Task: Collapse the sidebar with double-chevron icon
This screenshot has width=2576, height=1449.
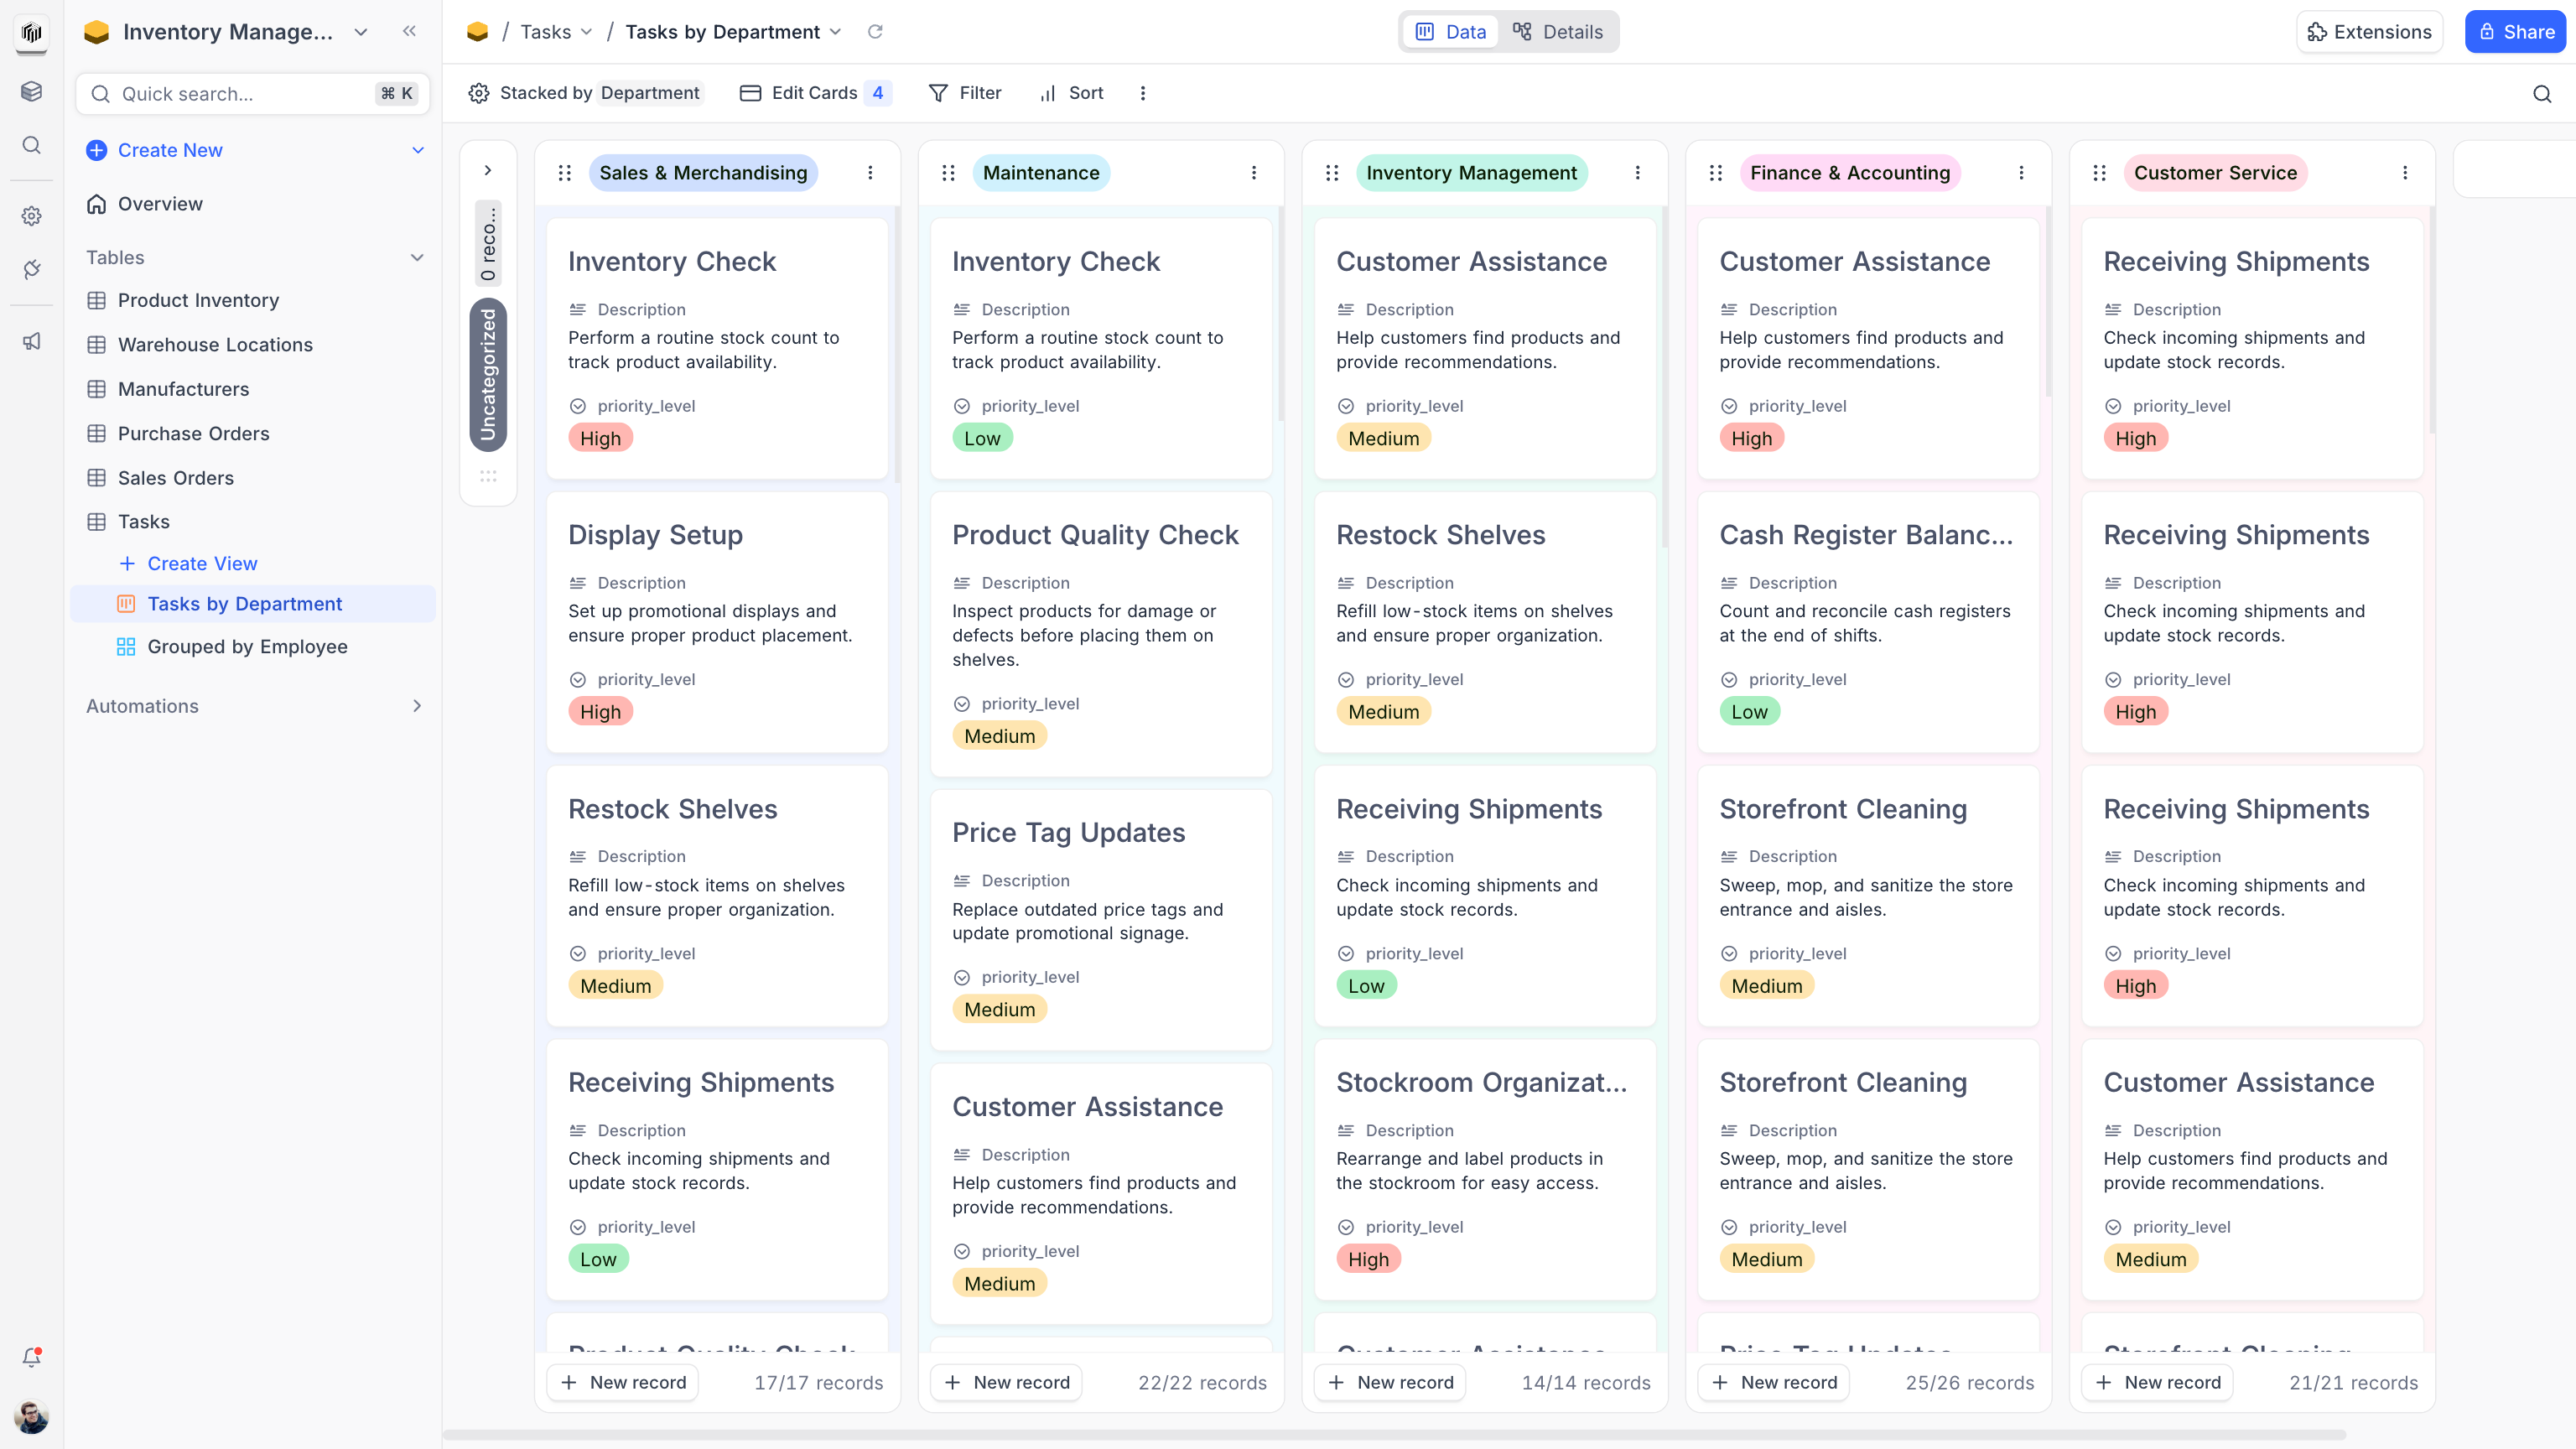Action: tap(409, 31)
